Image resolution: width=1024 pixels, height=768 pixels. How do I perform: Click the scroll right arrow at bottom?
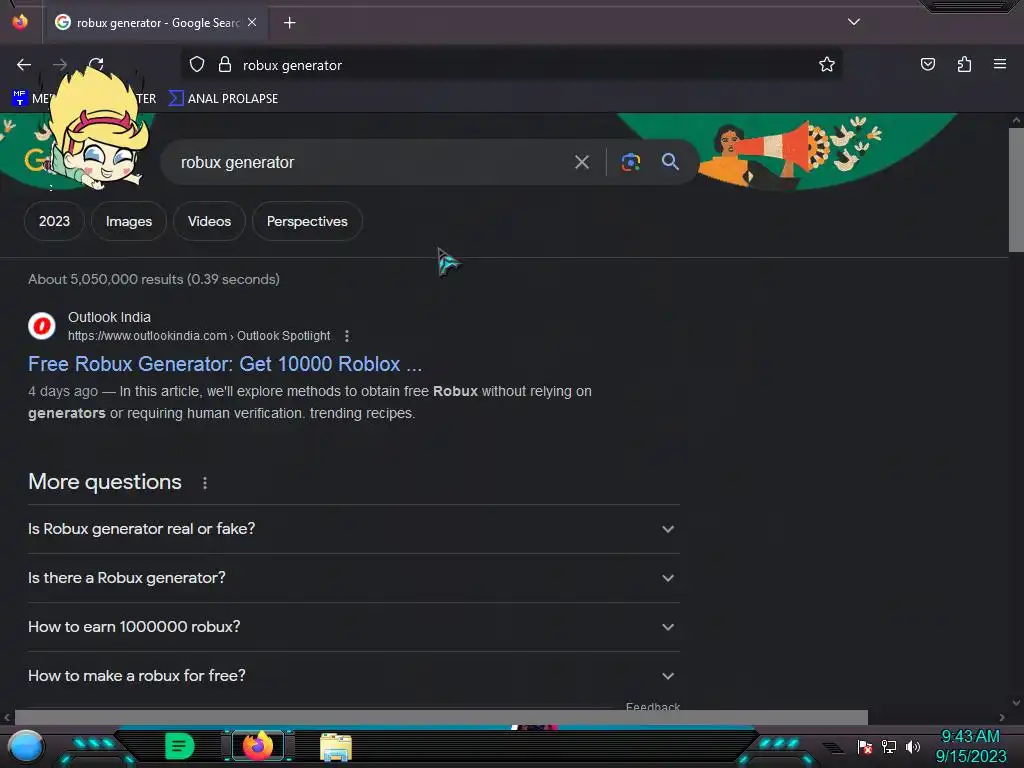(x=1002, y=717)
